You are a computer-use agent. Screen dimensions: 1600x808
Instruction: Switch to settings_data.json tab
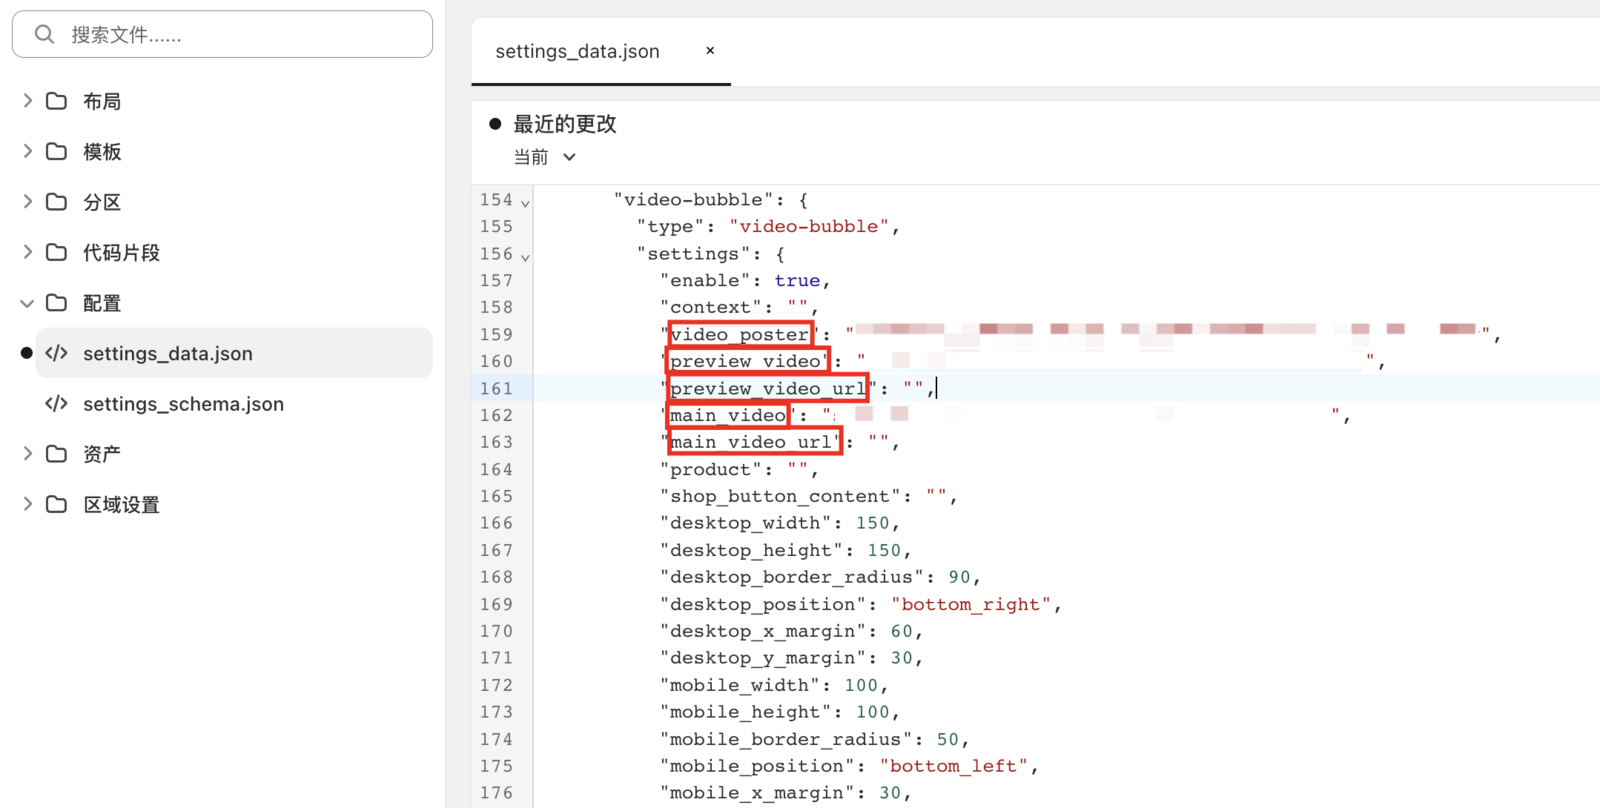[577, 52]
